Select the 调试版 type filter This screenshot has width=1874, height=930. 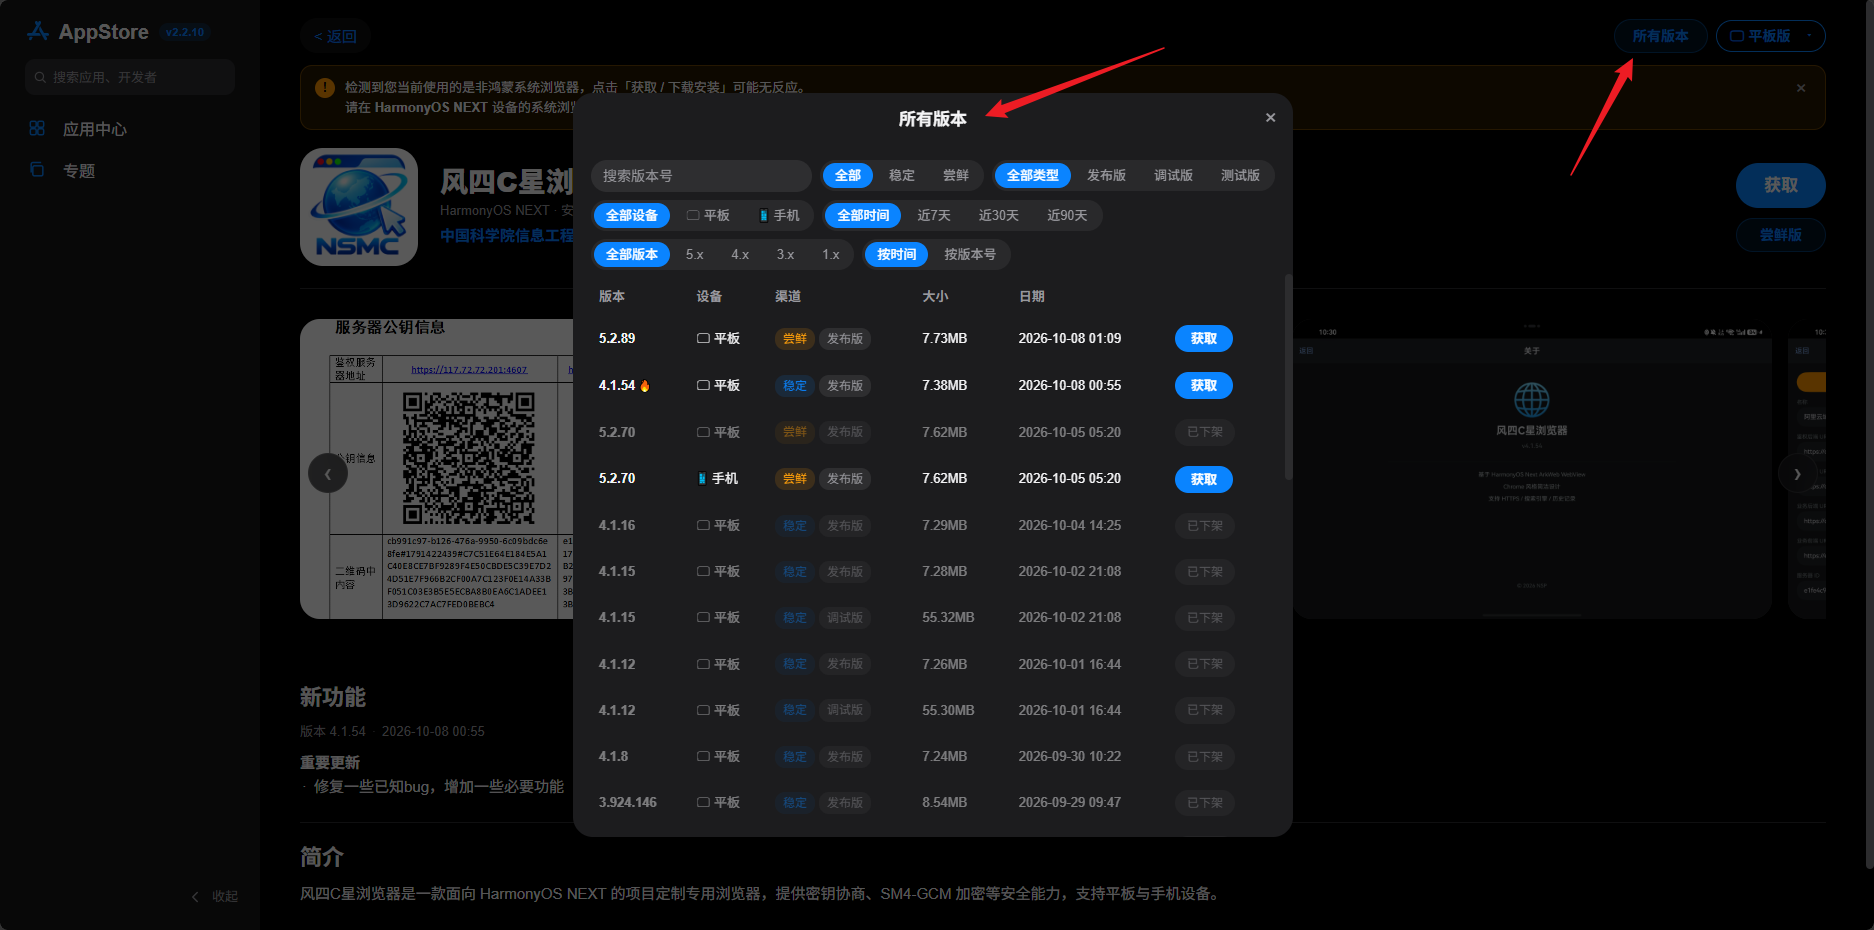(x=1173, y=175)
